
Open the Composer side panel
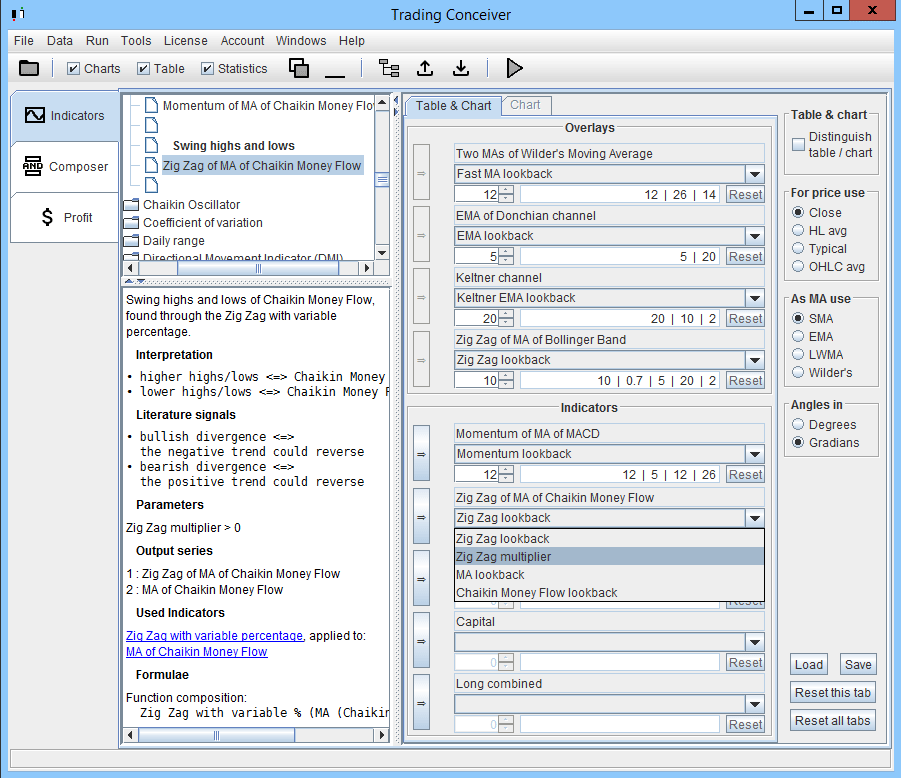[x=65, y=167]
